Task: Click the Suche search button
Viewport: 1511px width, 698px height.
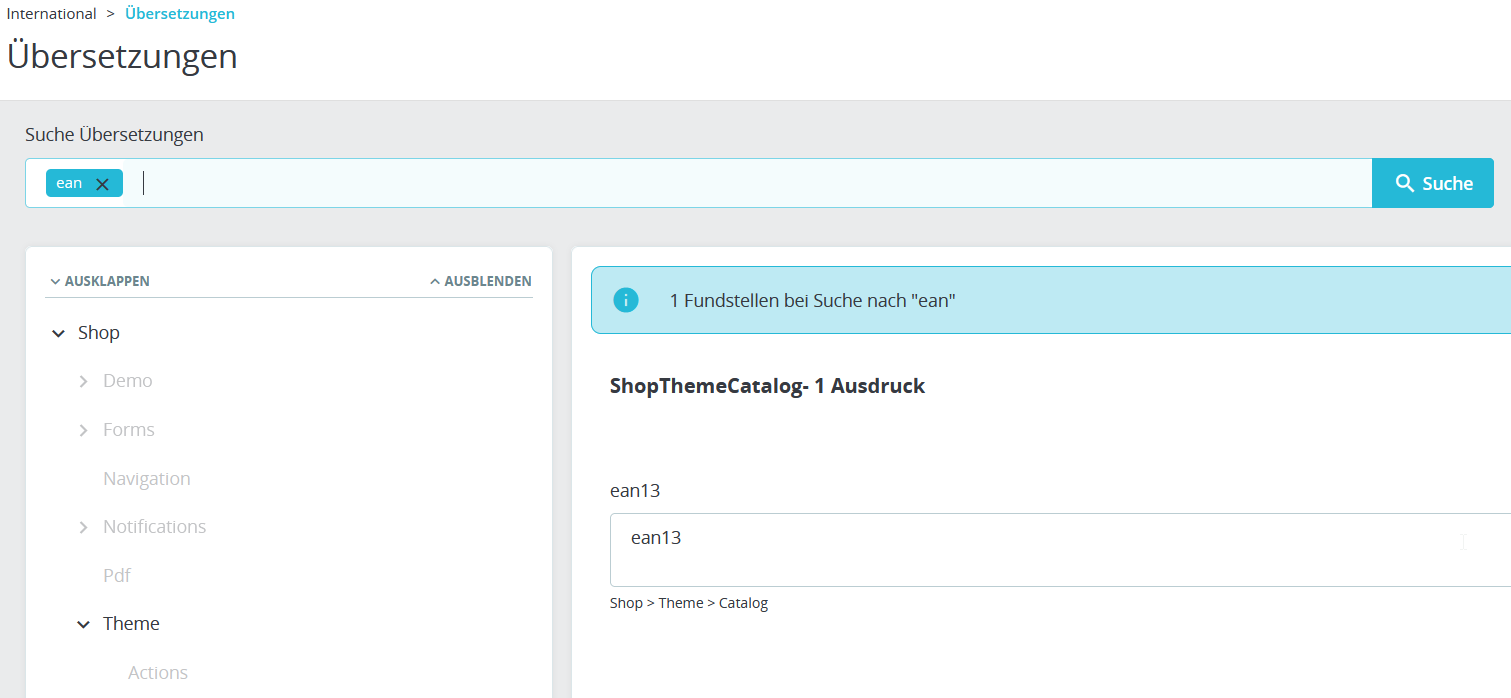Action: pos(1432,183)
